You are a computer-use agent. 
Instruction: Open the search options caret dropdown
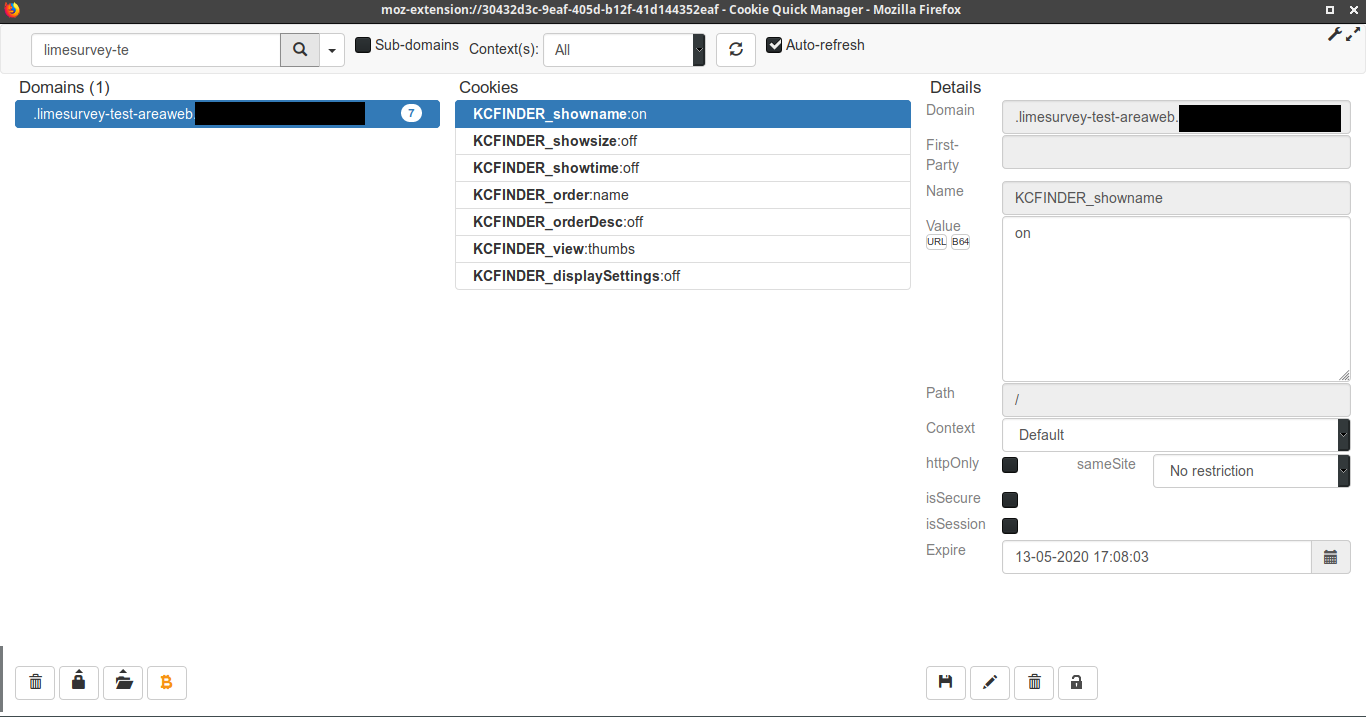coord(332,50)
